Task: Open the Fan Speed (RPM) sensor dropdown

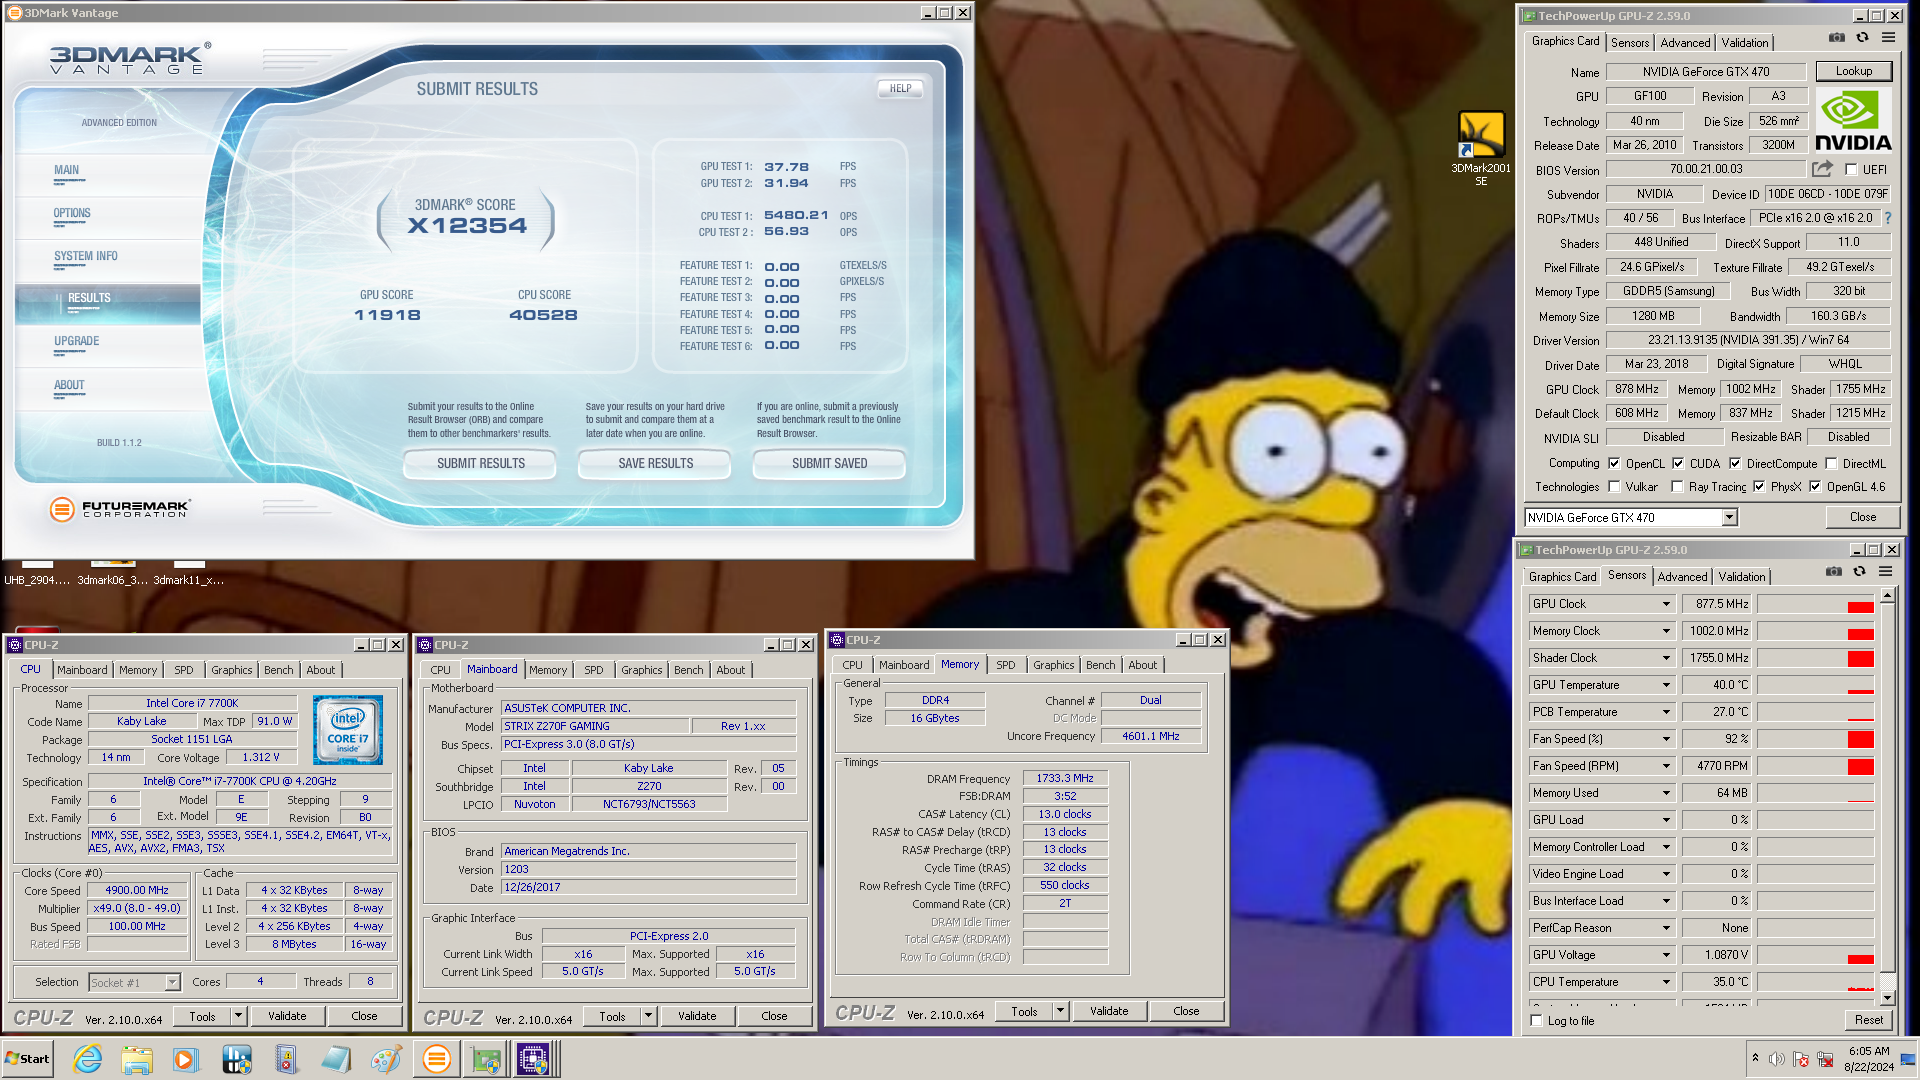Action: click(1666, 766)
